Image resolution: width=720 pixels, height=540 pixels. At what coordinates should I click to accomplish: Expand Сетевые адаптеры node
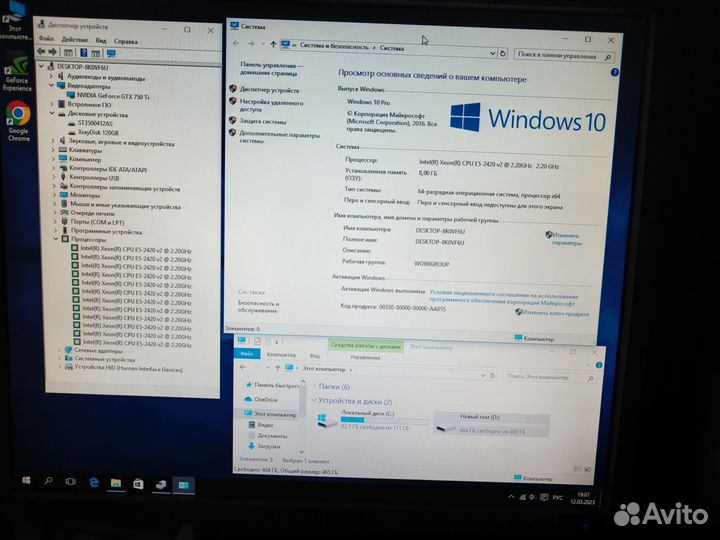coord(59,349)
